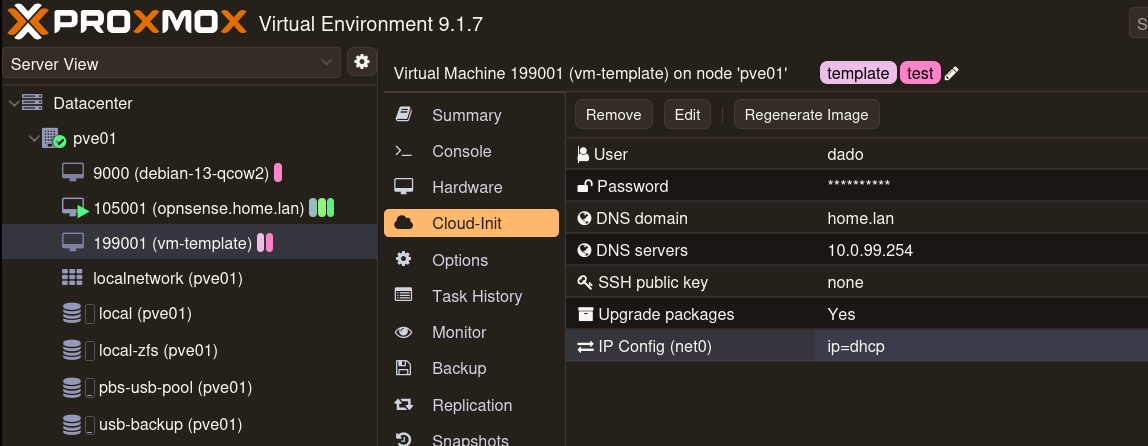1148x446 pixels.
Task: Click the Options gear icon
Action: [403, 259]
